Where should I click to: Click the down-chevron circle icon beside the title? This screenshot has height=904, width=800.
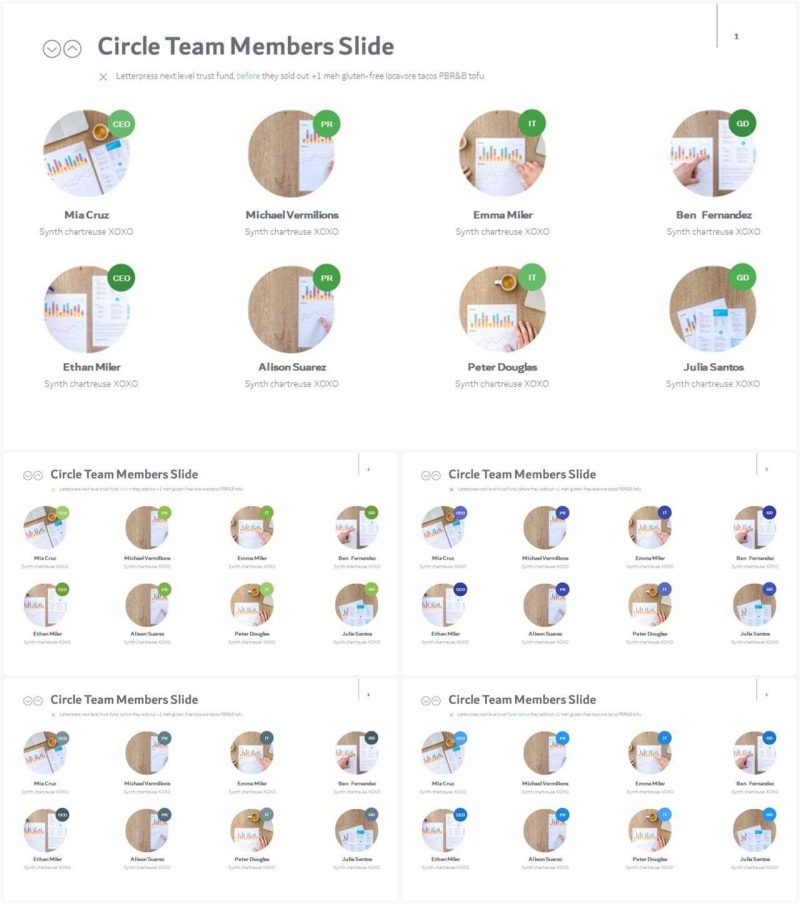pyautogui.click(x=52, y=49)
